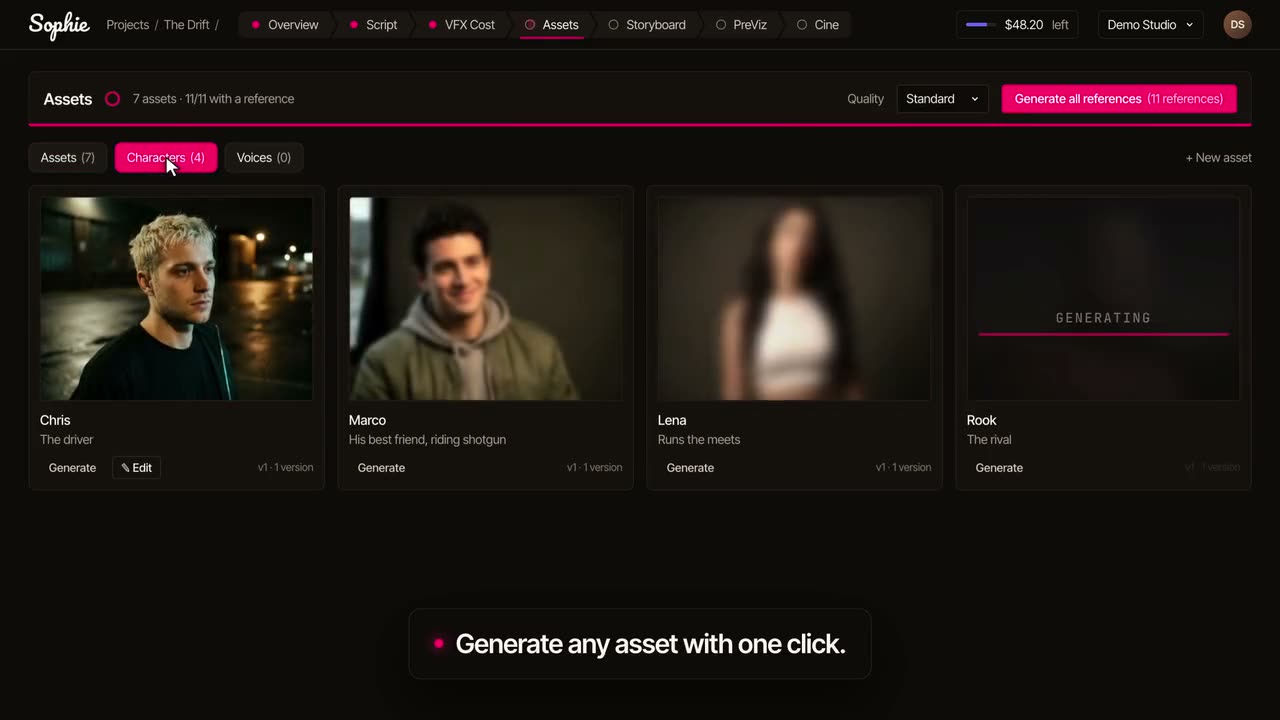Open Lena character thumbnail
Image resolution: width=1280 pixels, height=720 pixels.
(x=794, y=298)
